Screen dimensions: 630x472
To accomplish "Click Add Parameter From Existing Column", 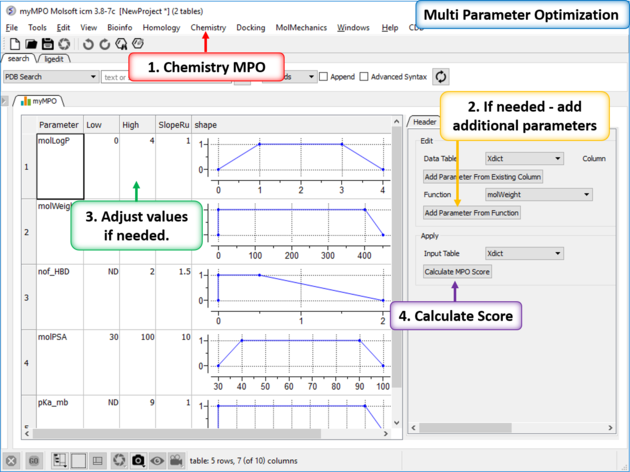I will 483,177.
